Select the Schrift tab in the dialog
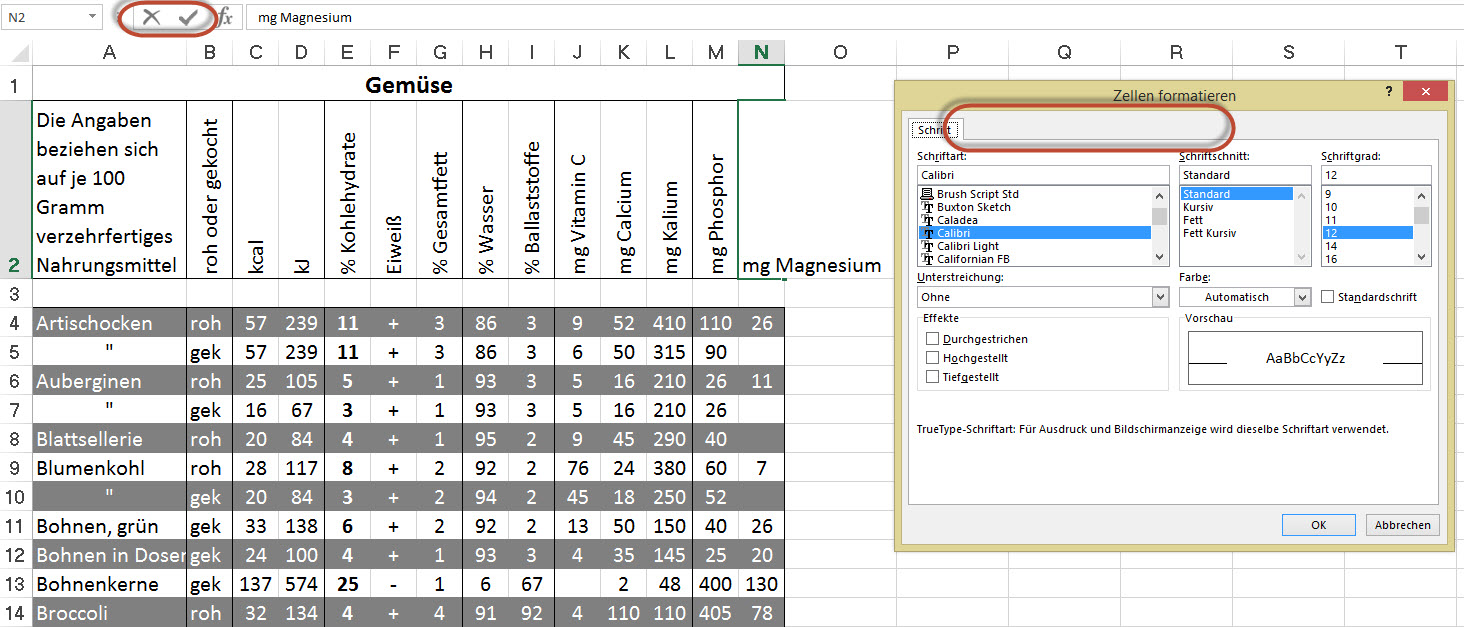Image resolution: width=1464 pixels, height=627 pixels. (934, 130)
